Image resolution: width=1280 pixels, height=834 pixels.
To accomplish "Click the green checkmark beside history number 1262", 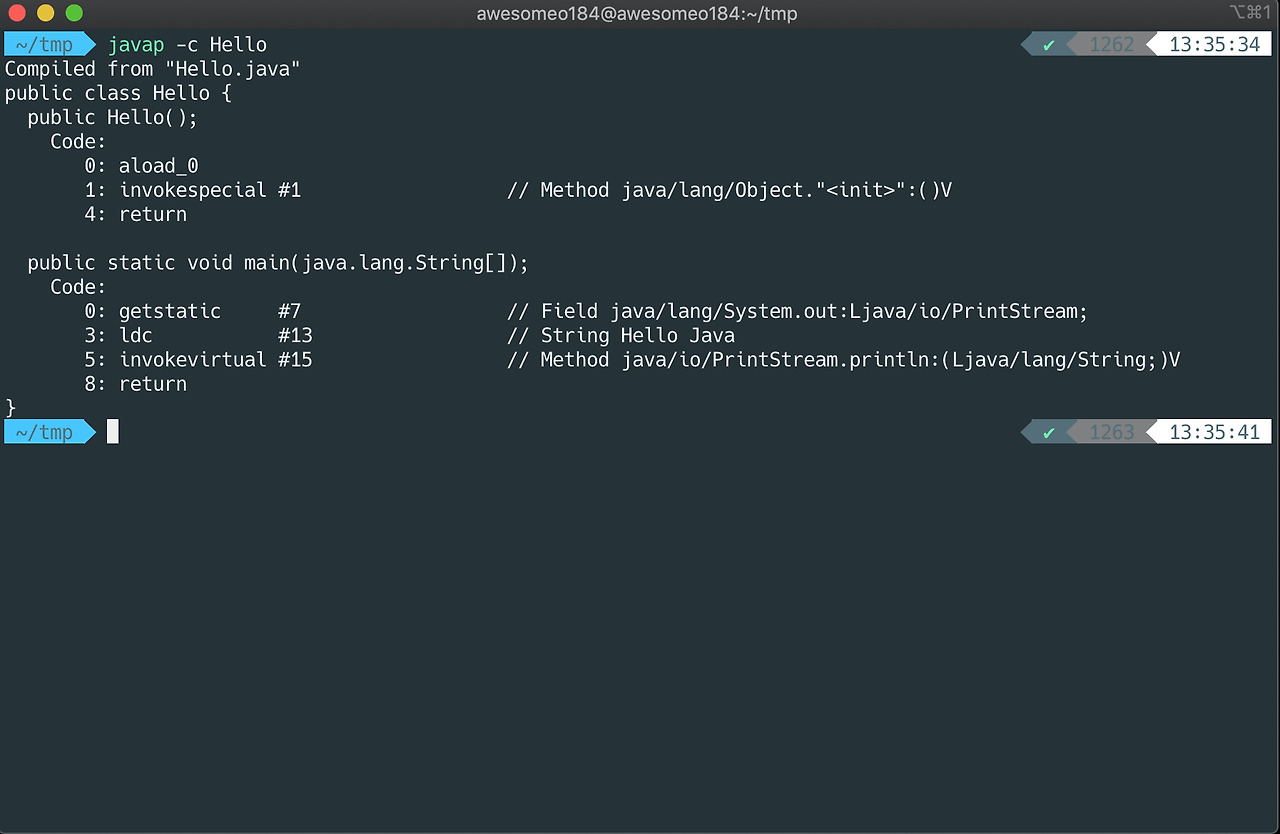I will click(x=1048, y=45).
